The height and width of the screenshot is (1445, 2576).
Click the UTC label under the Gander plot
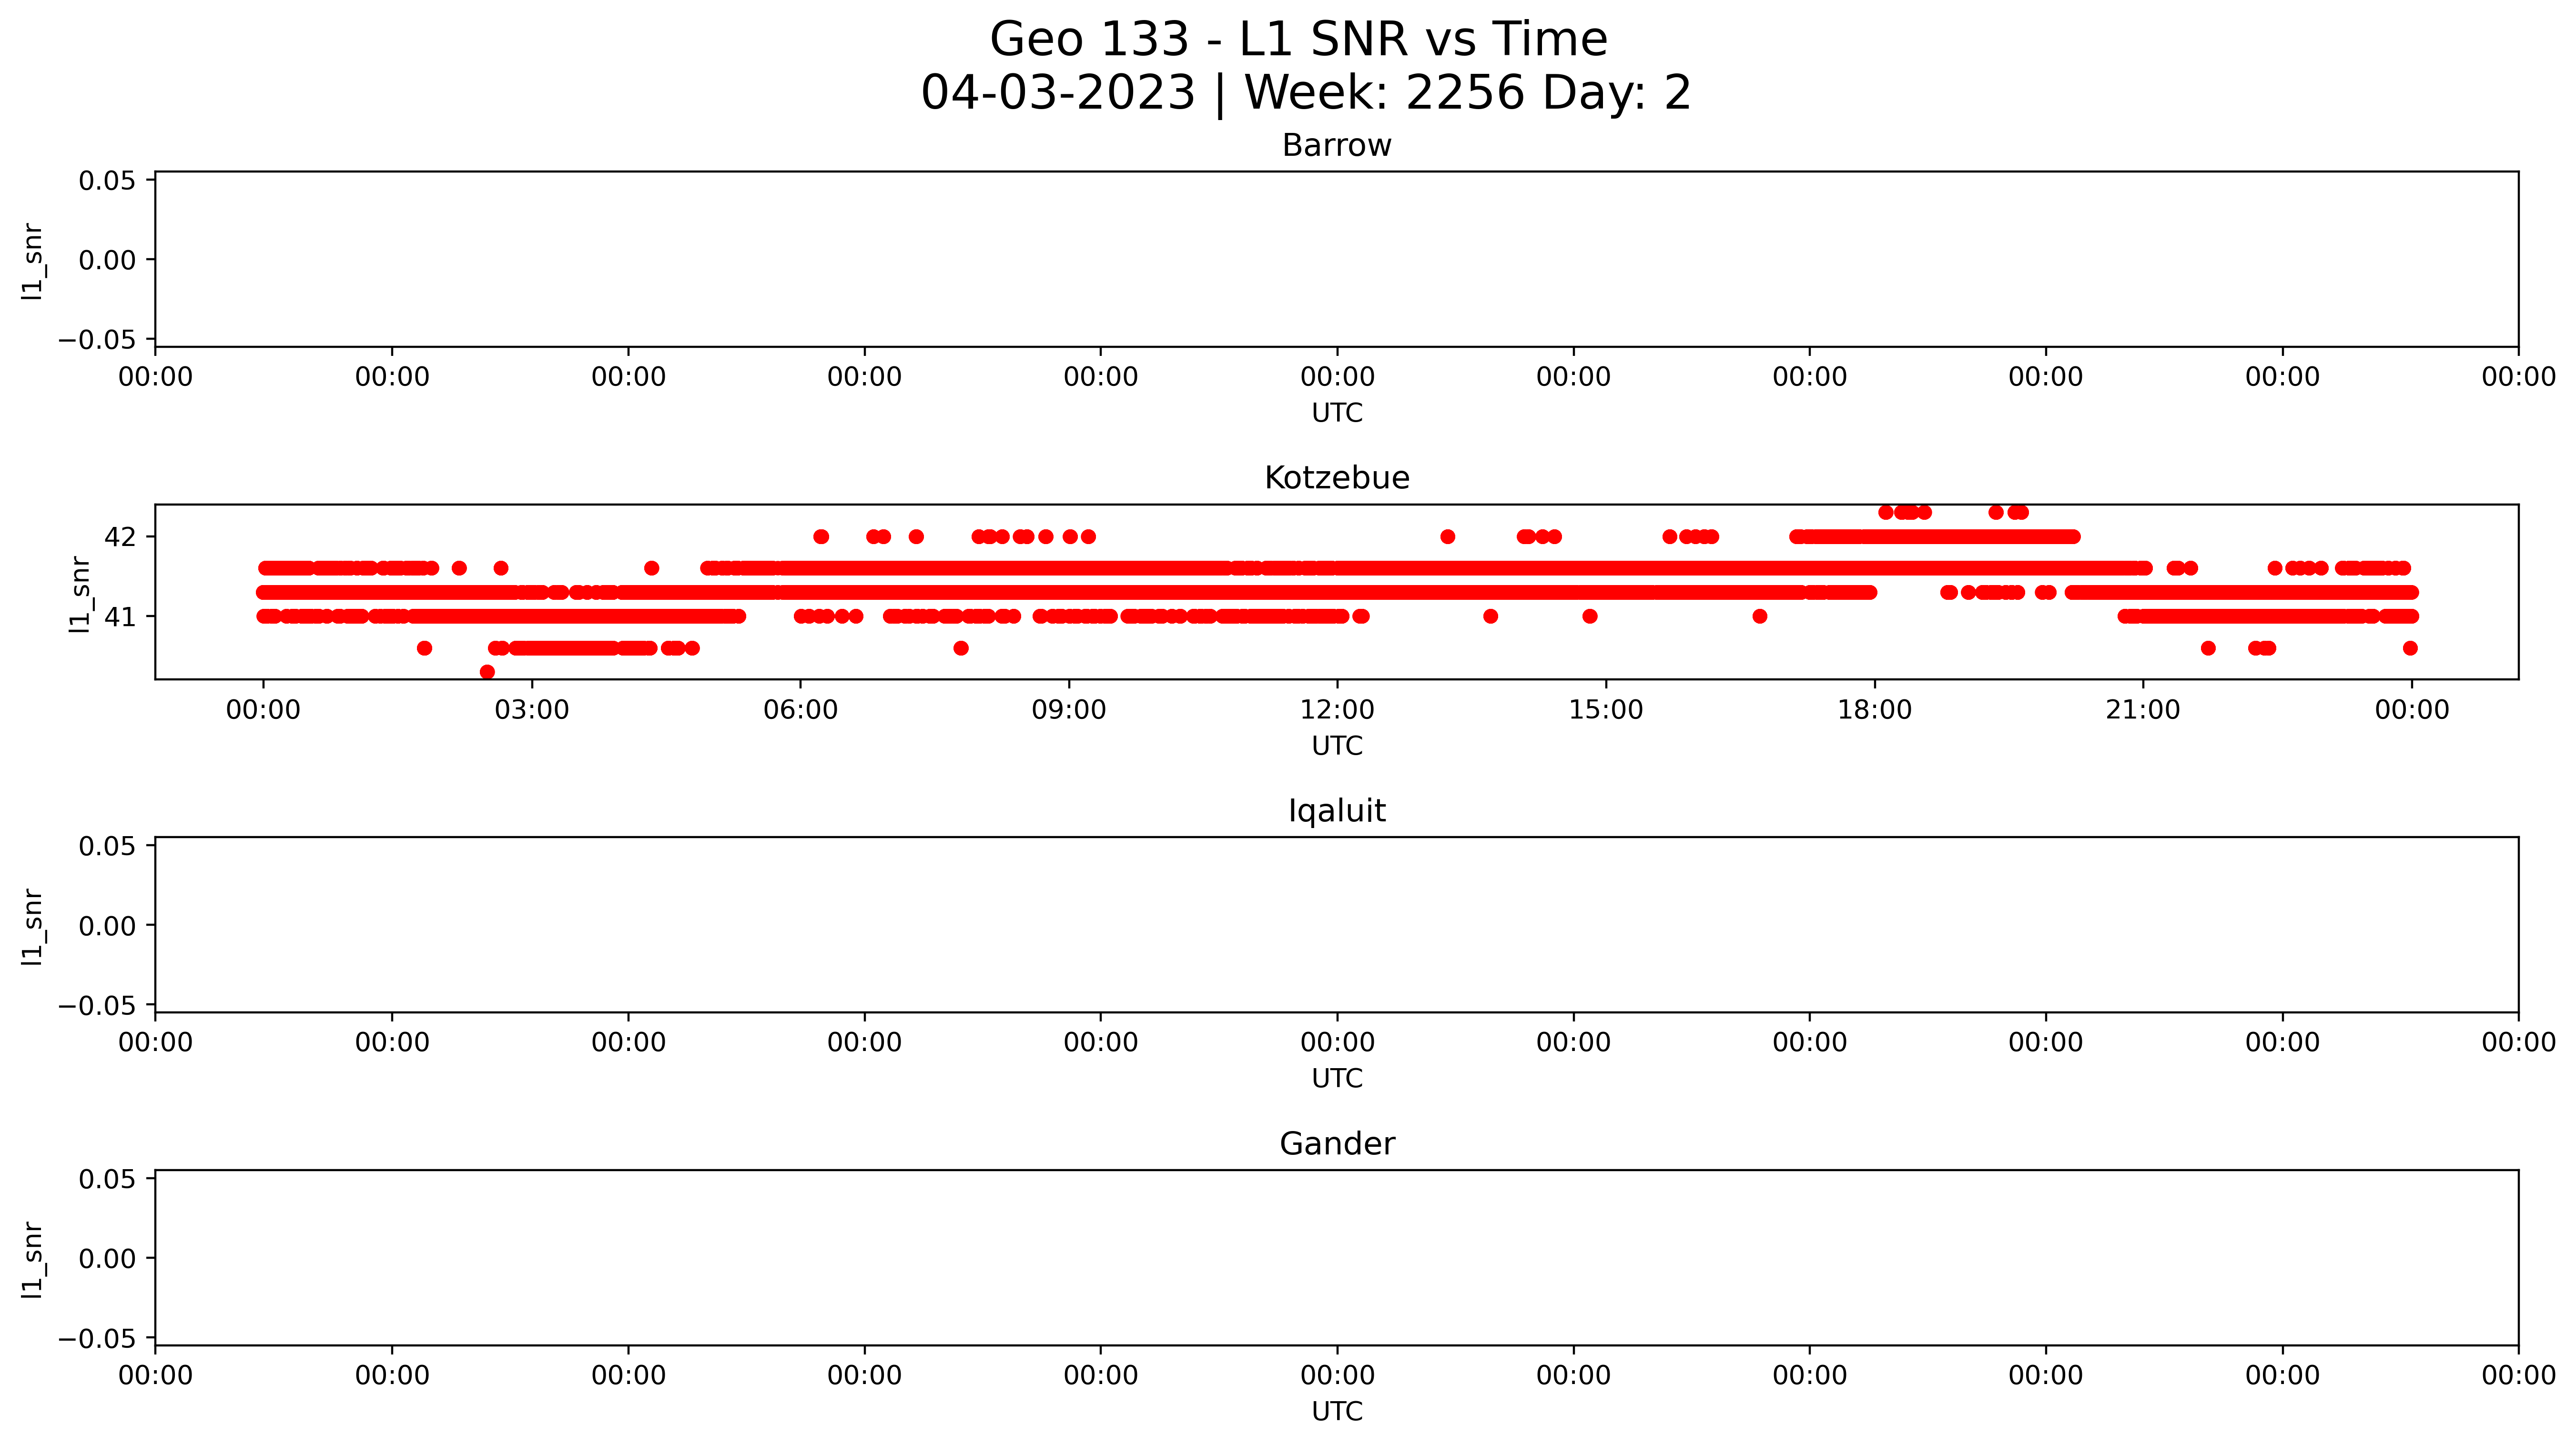(x=1337, y=1411)
